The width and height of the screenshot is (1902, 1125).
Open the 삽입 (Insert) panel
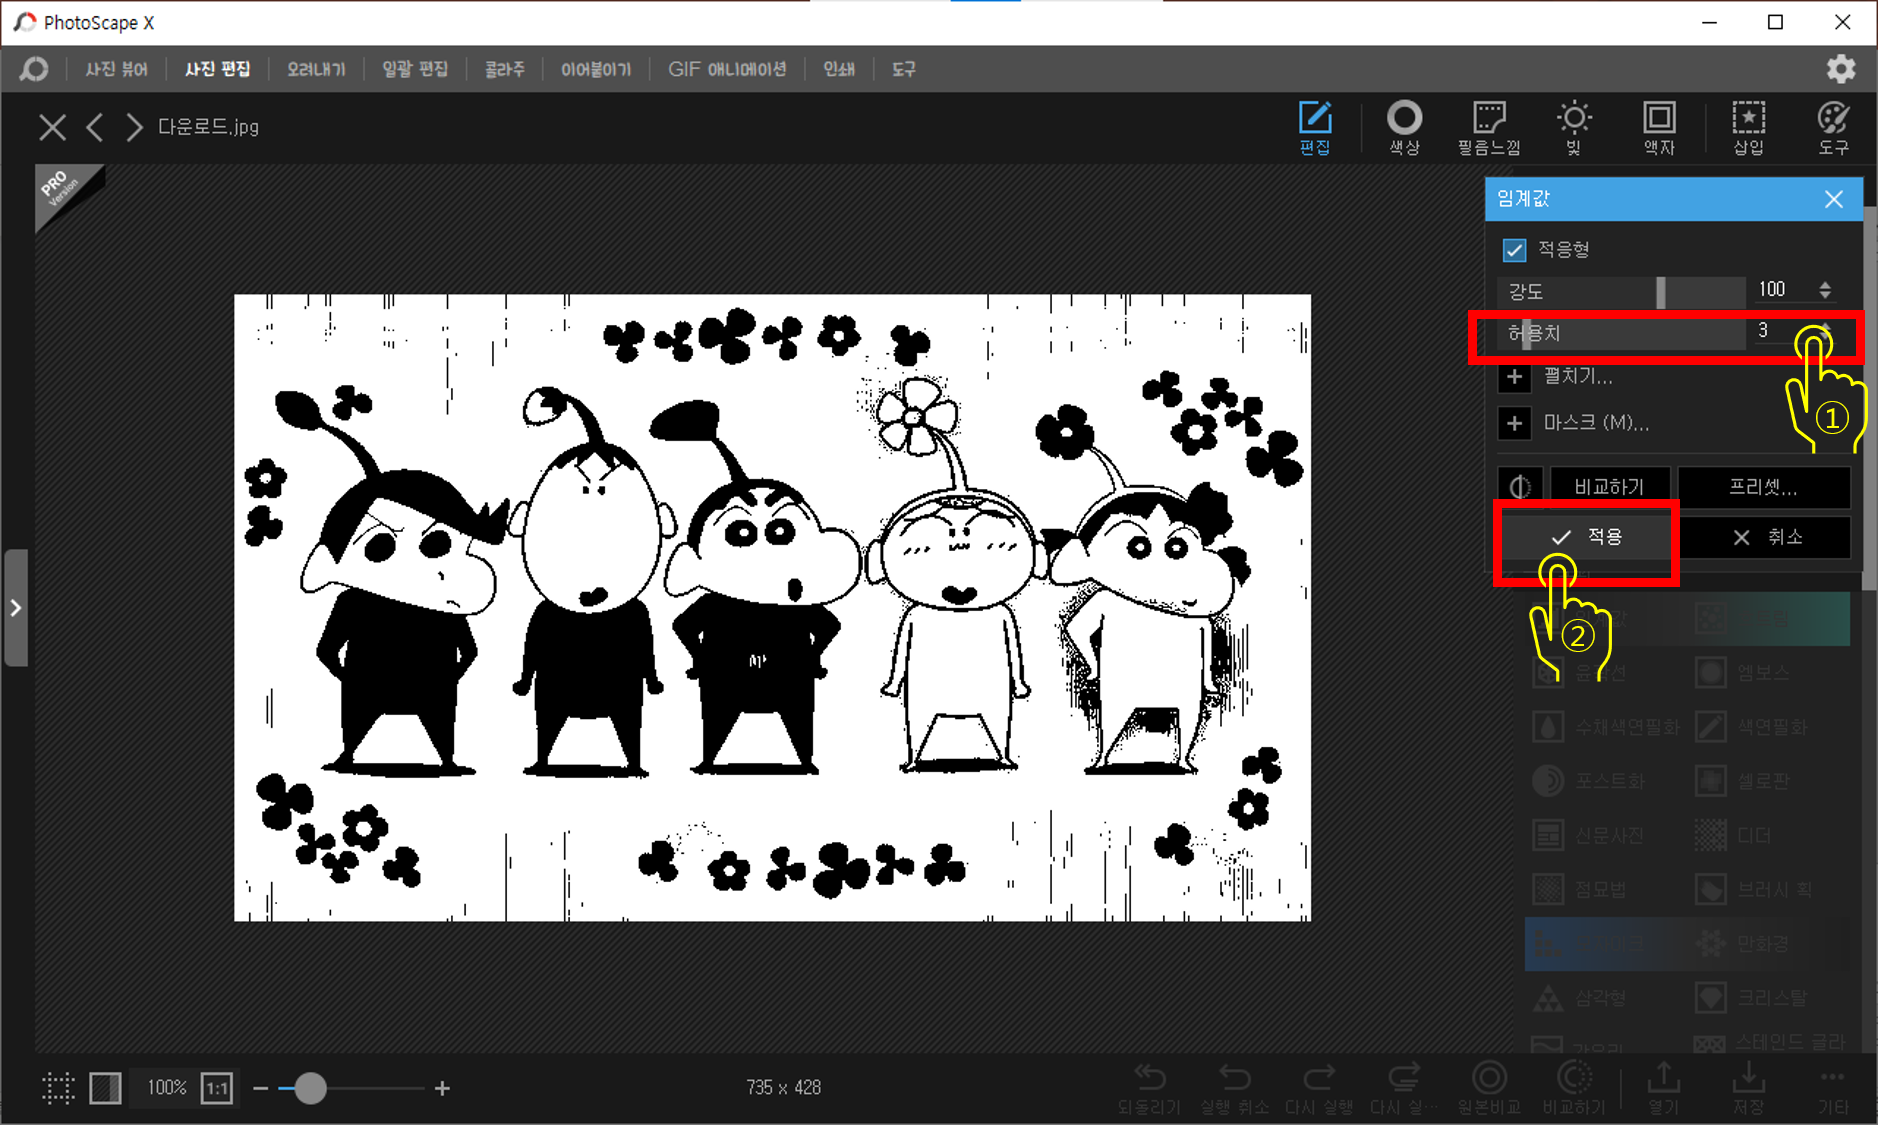[x=1748, y=128]
